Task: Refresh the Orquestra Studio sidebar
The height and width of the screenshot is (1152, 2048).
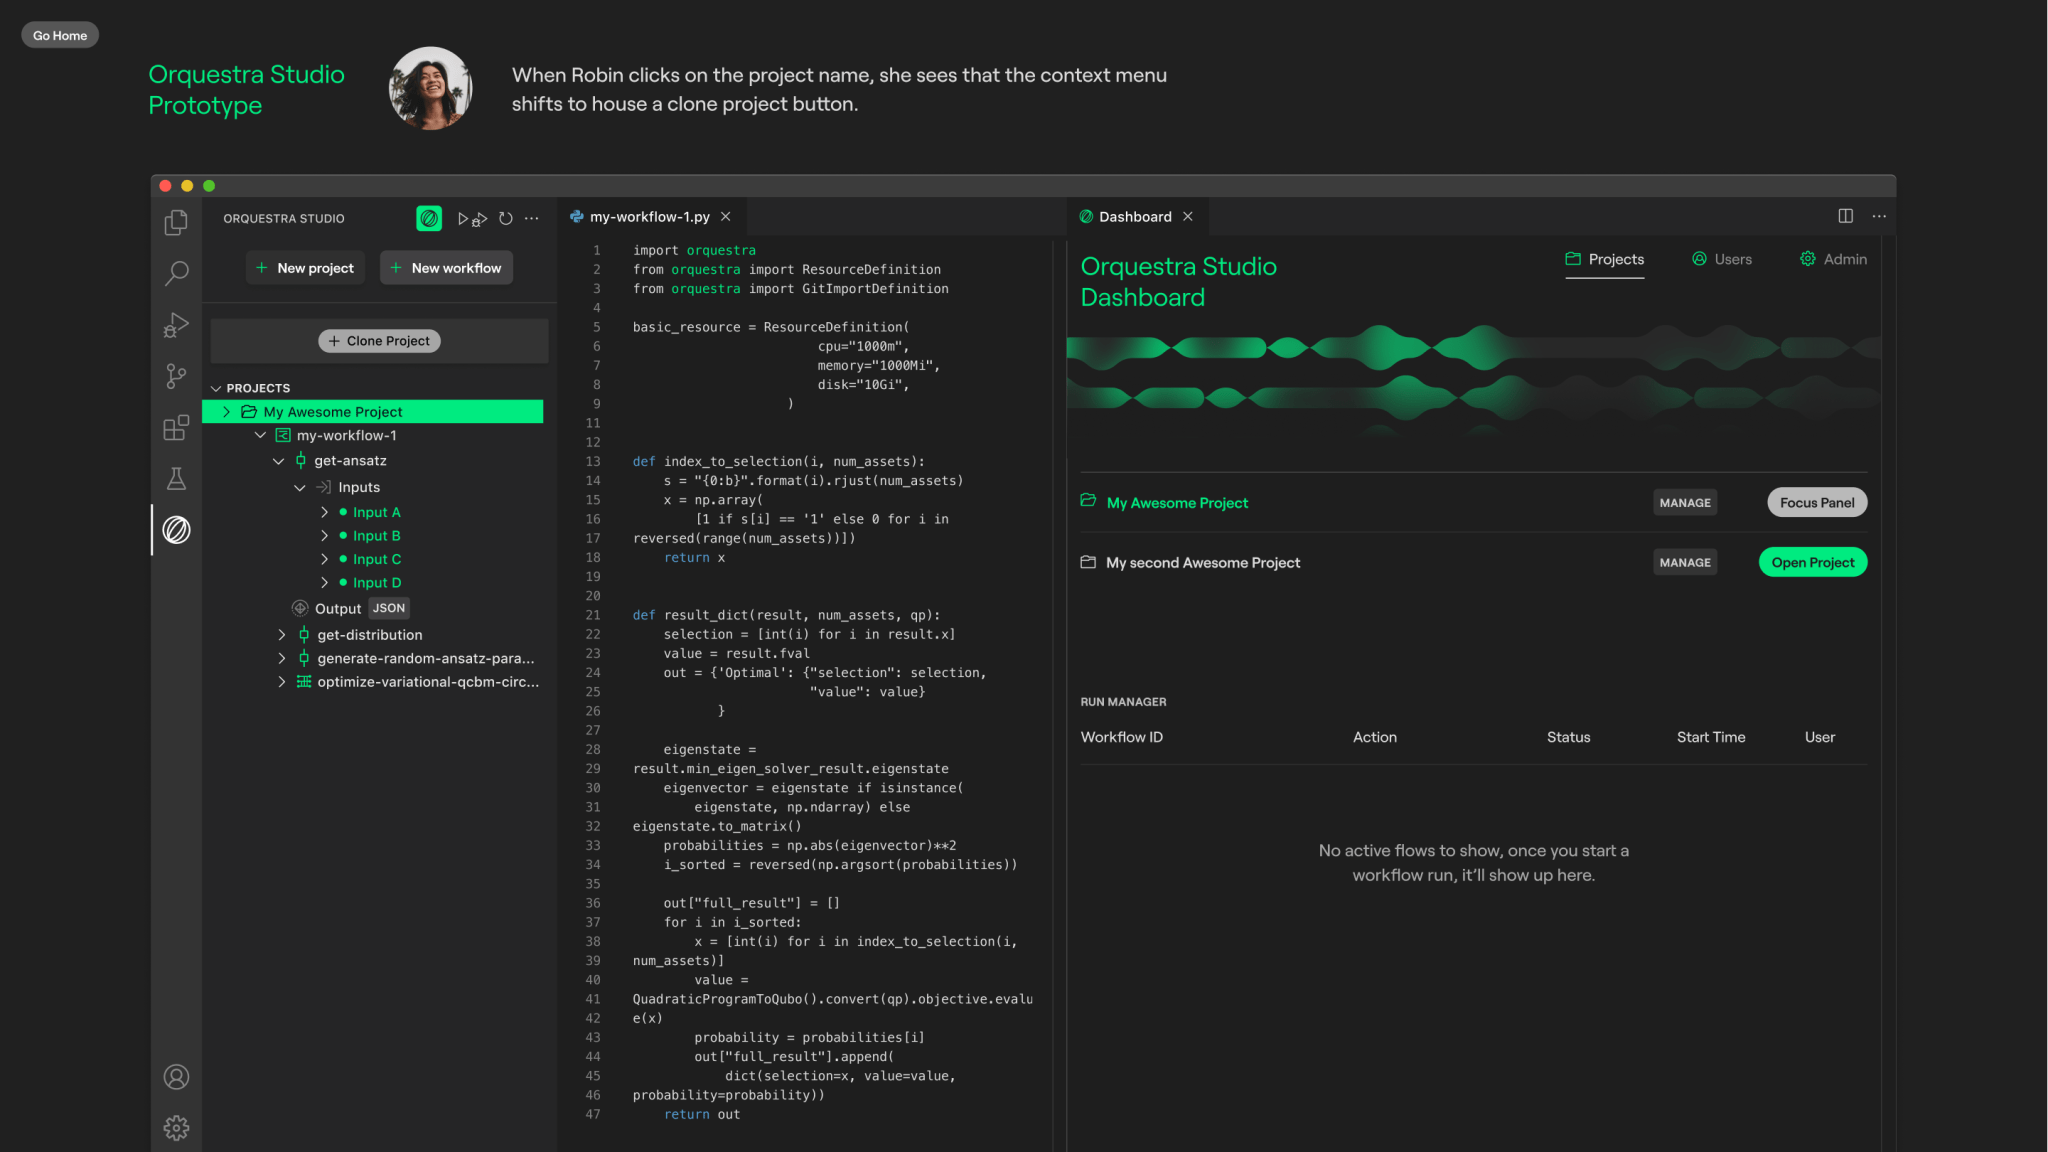Action: coord(506,218)
